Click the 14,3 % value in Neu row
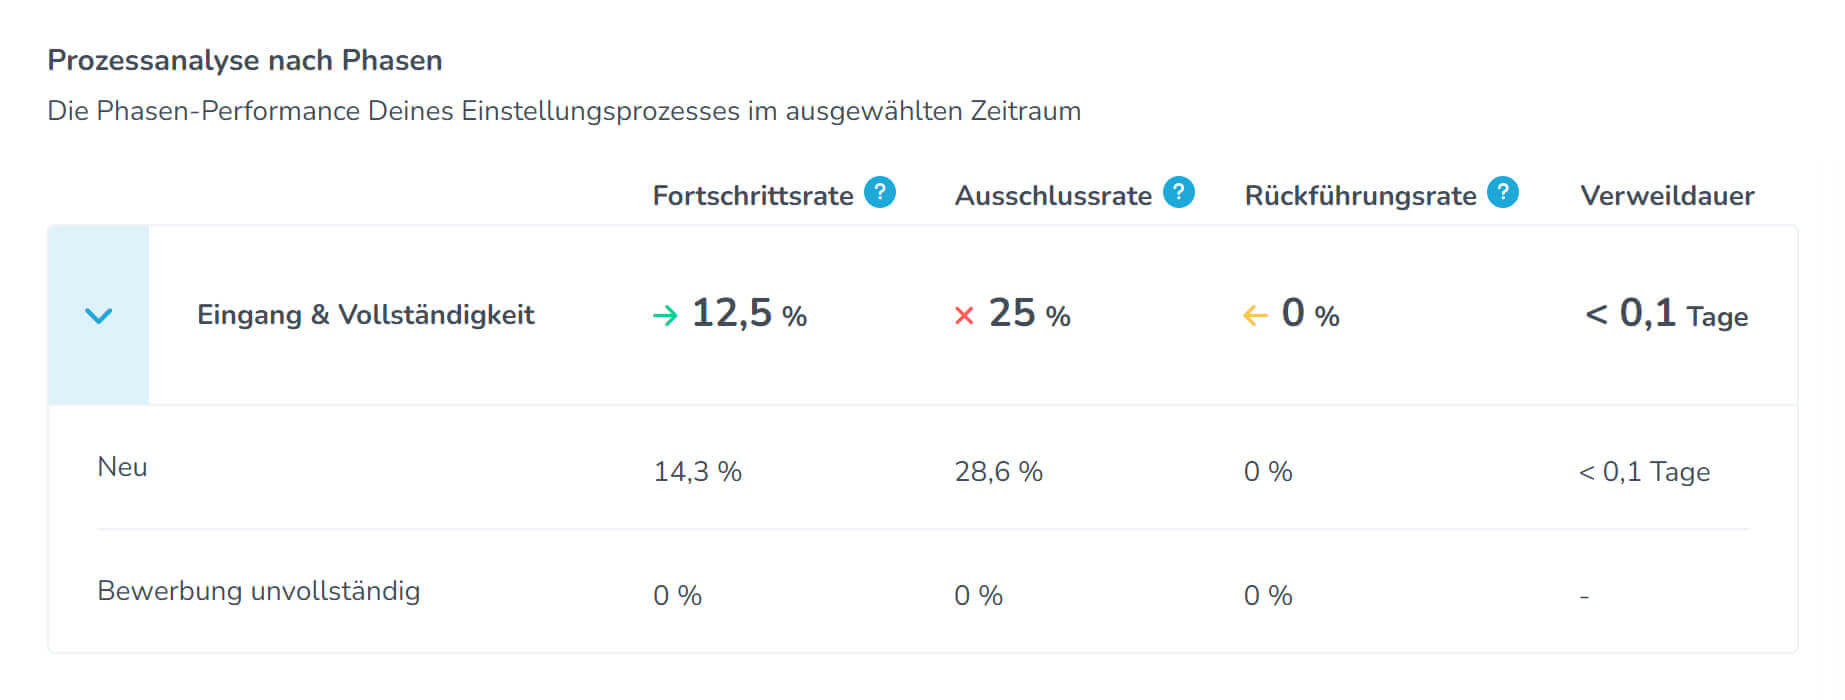 tap(697, 472)
